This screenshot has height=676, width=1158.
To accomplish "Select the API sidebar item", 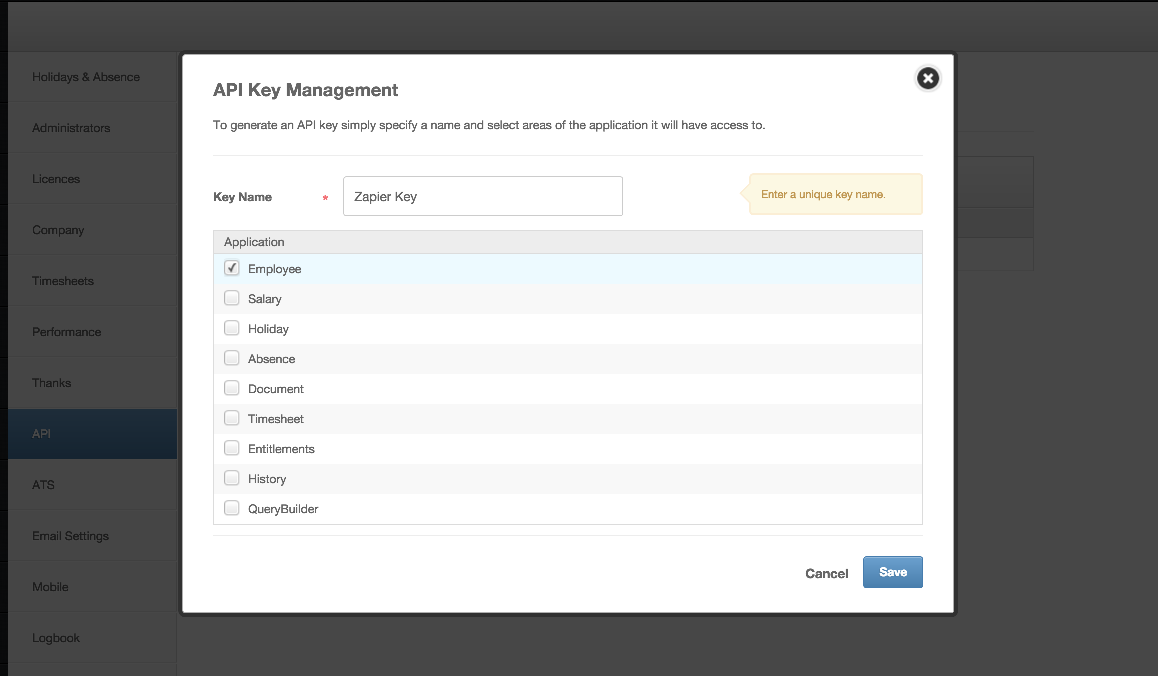I will coord(93,434).
